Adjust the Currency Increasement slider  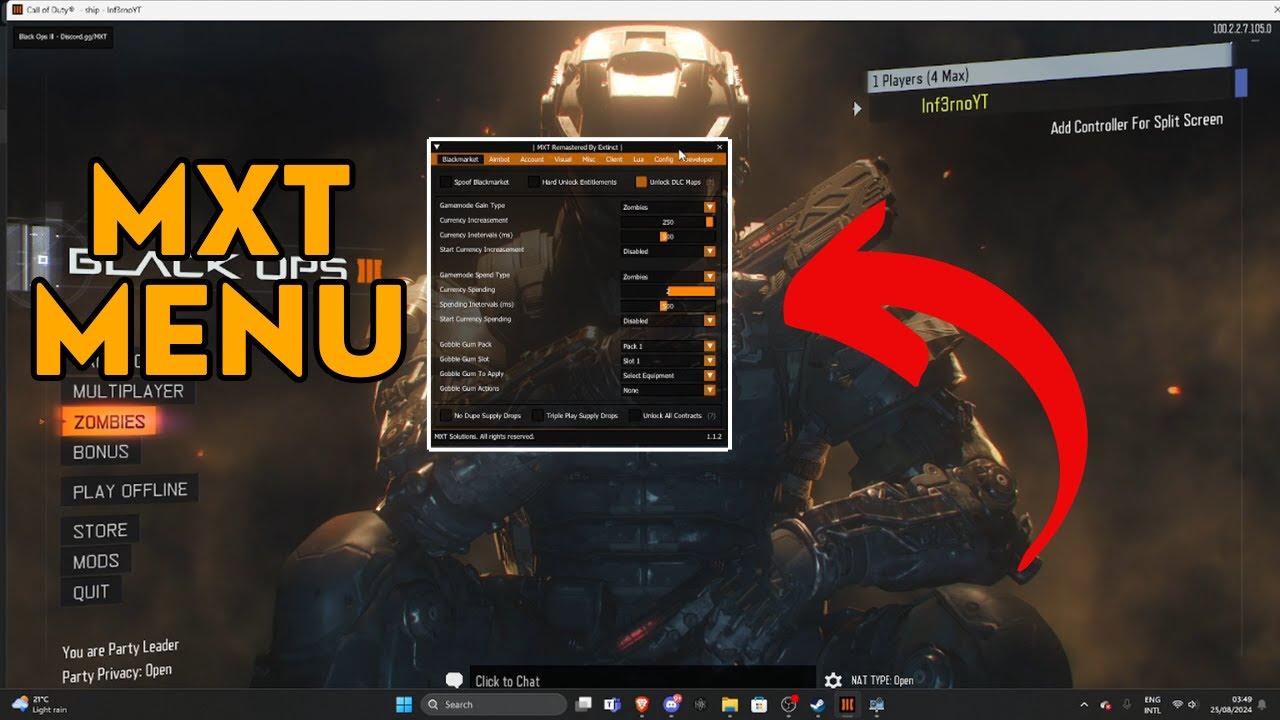(668, 222)
